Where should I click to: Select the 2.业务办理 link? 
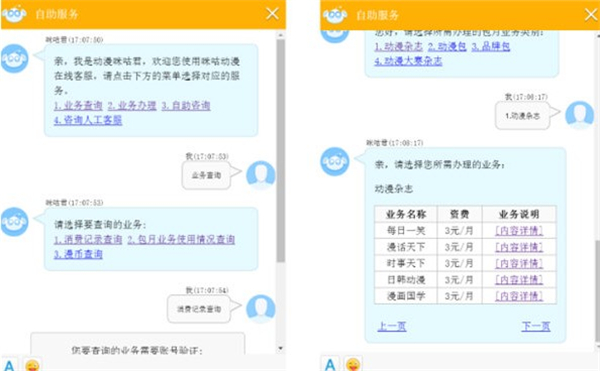click(x=132, y=106)
